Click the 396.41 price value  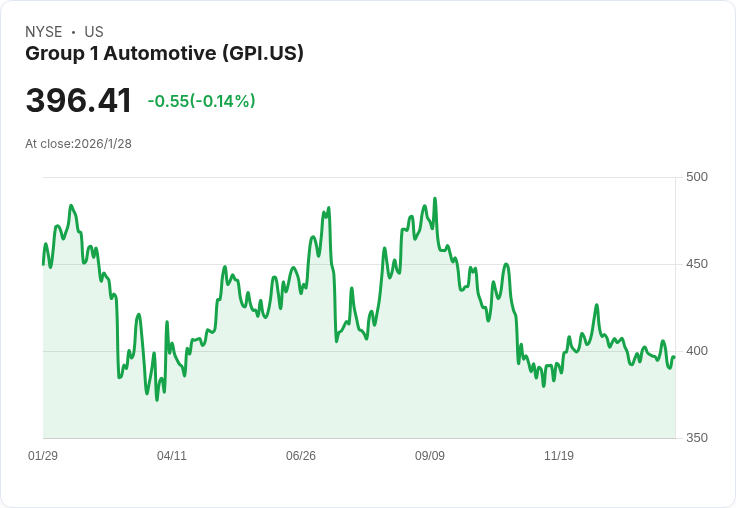pyautogui.click(x=79, y=101)
